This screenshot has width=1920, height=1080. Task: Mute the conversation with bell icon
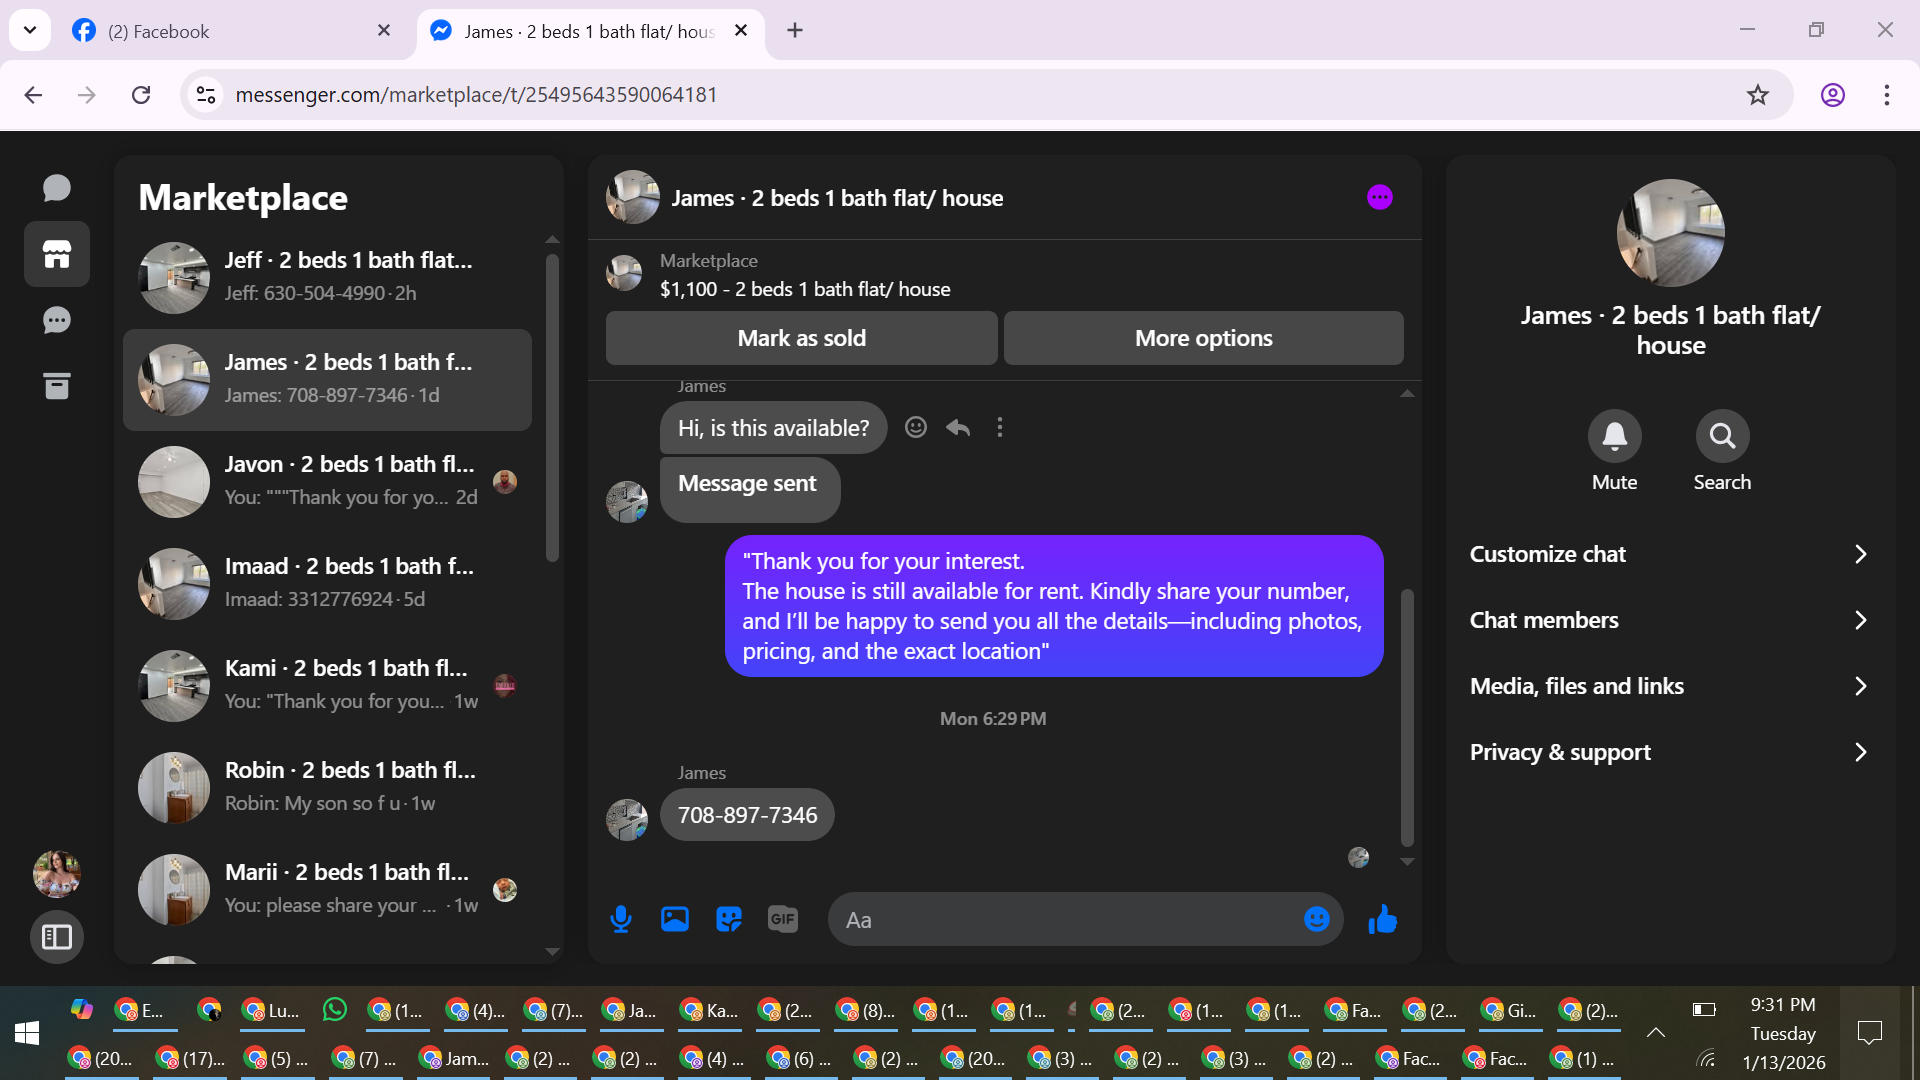(1614, 436)
